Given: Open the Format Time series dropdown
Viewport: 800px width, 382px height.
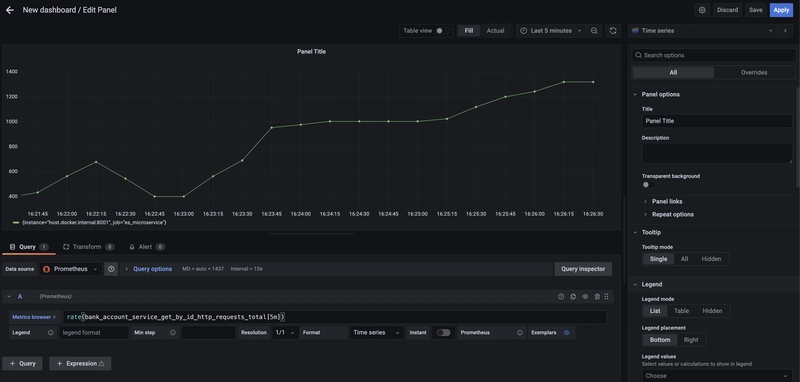Looking at the screenshot, I should pos(377,333).
